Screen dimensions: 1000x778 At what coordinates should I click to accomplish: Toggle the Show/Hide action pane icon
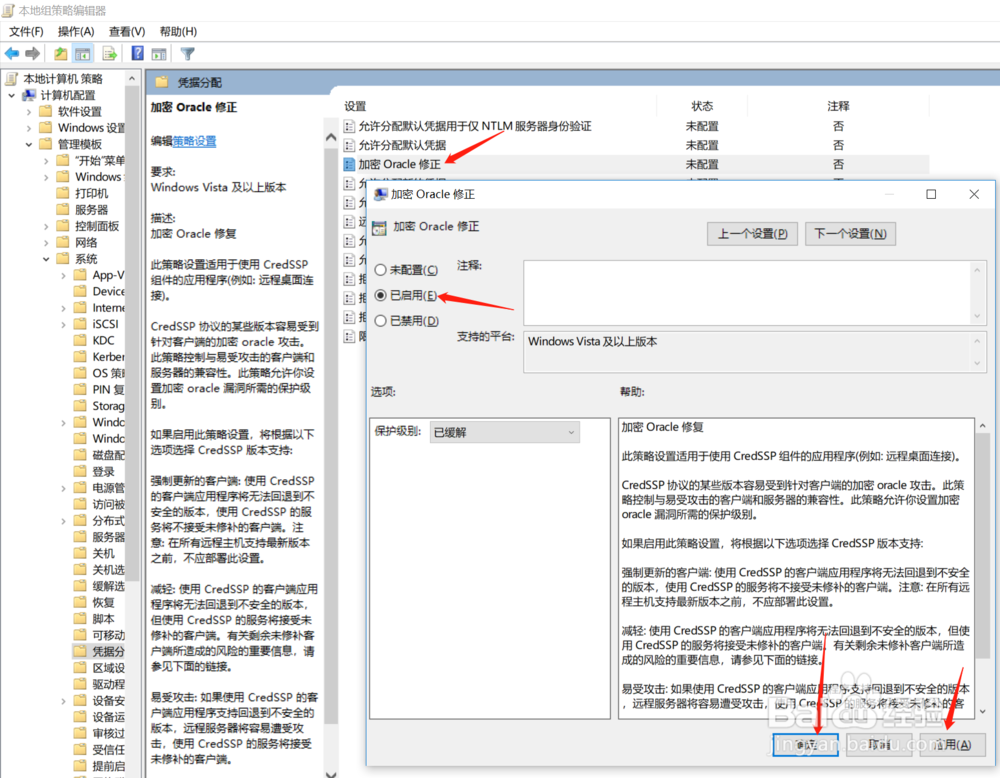pyautogui.click(x=159, y=54)
